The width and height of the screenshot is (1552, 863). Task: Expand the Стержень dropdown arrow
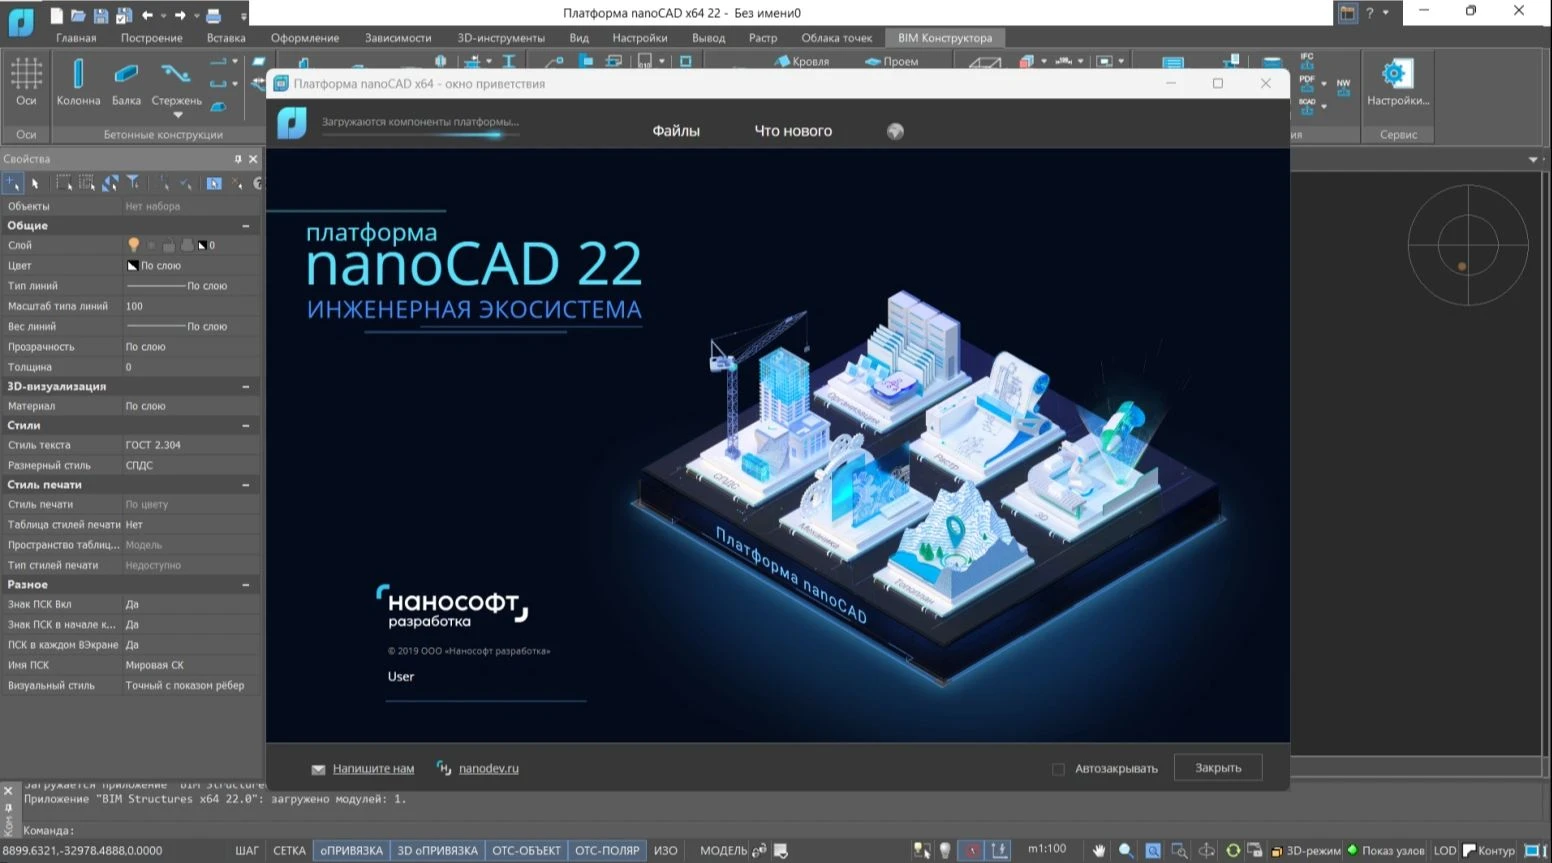pyautogui.click(x=178, y=115)
